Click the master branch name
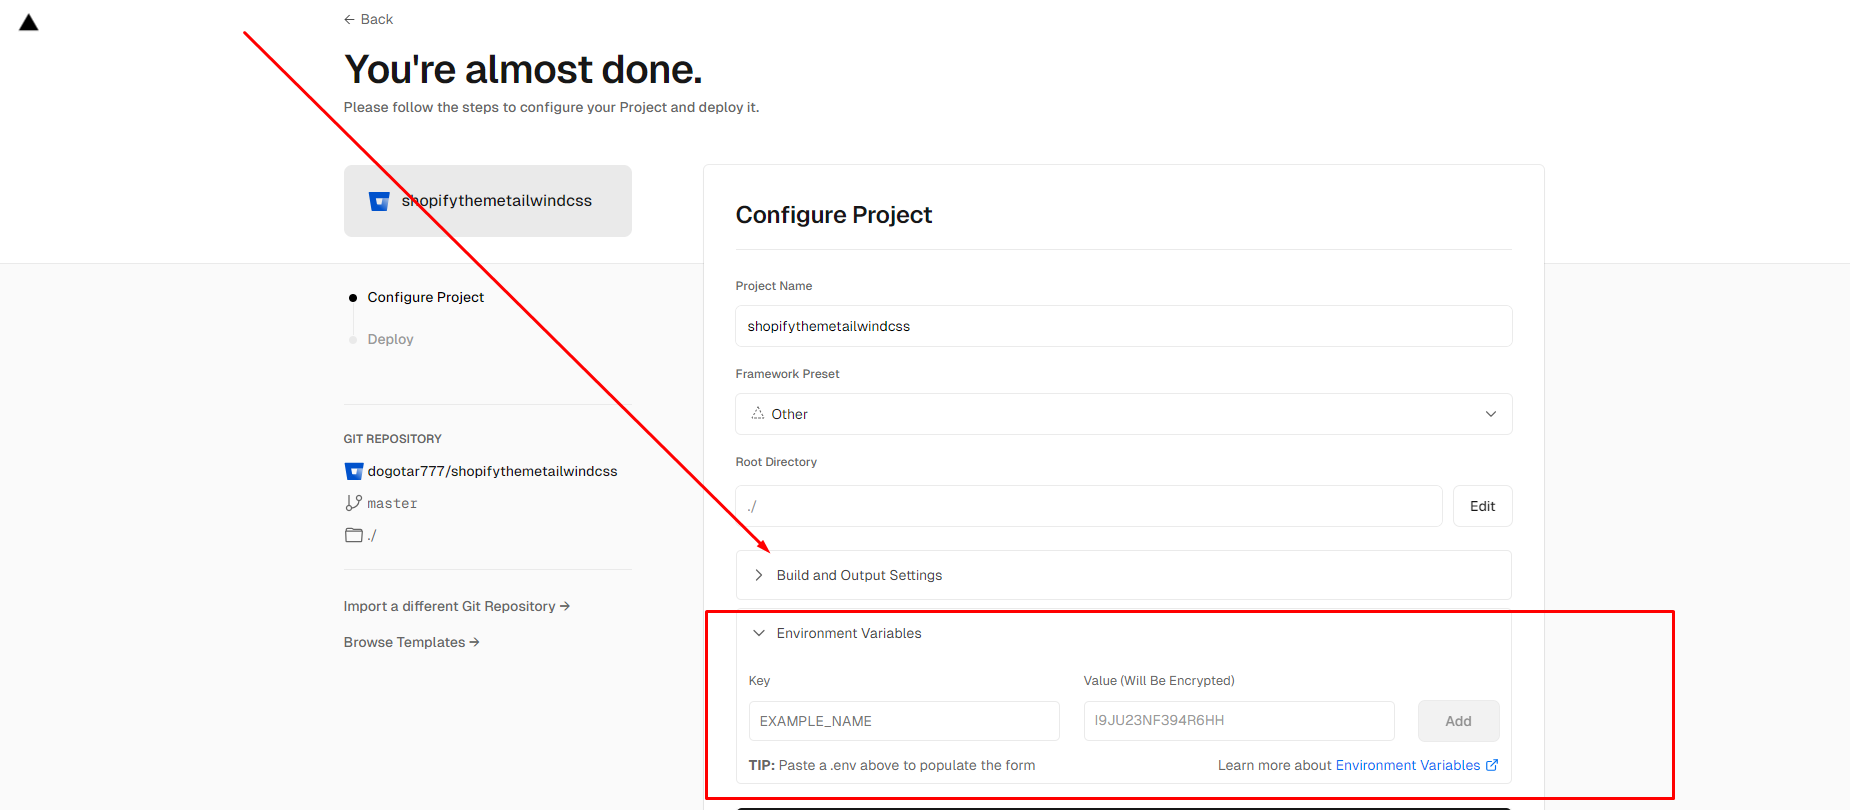The height and width of the screenshot is (810, 1850). click(392, 503)
